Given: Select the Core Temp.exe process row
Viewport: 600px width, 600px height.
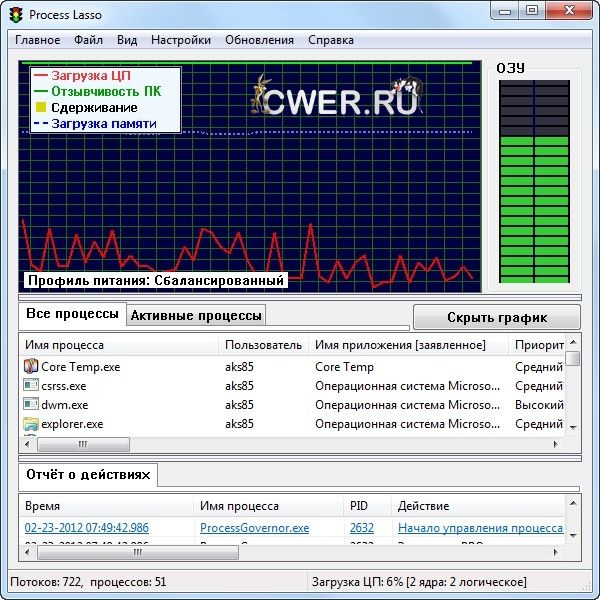Looking at the screenshot, I should pyautogui.click(x=293, y=367).
